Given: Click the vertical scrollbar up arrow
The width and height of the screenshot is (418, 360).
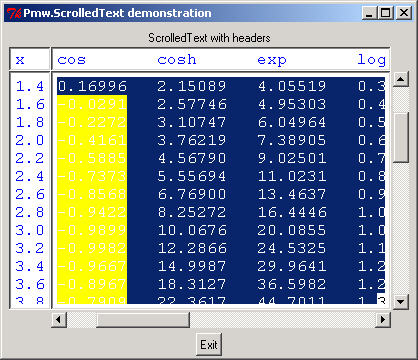Looking at the screenshot, I should click(401, 79).
